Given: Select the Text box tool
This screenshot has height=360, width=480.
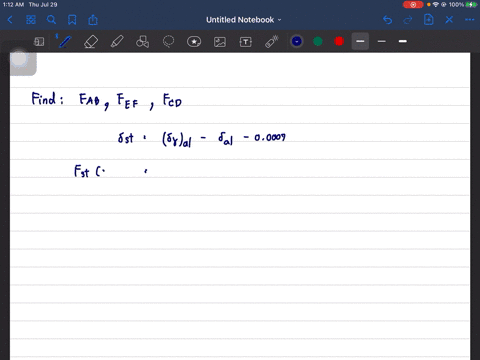Looking at the screenshot, I should point(246,42).
